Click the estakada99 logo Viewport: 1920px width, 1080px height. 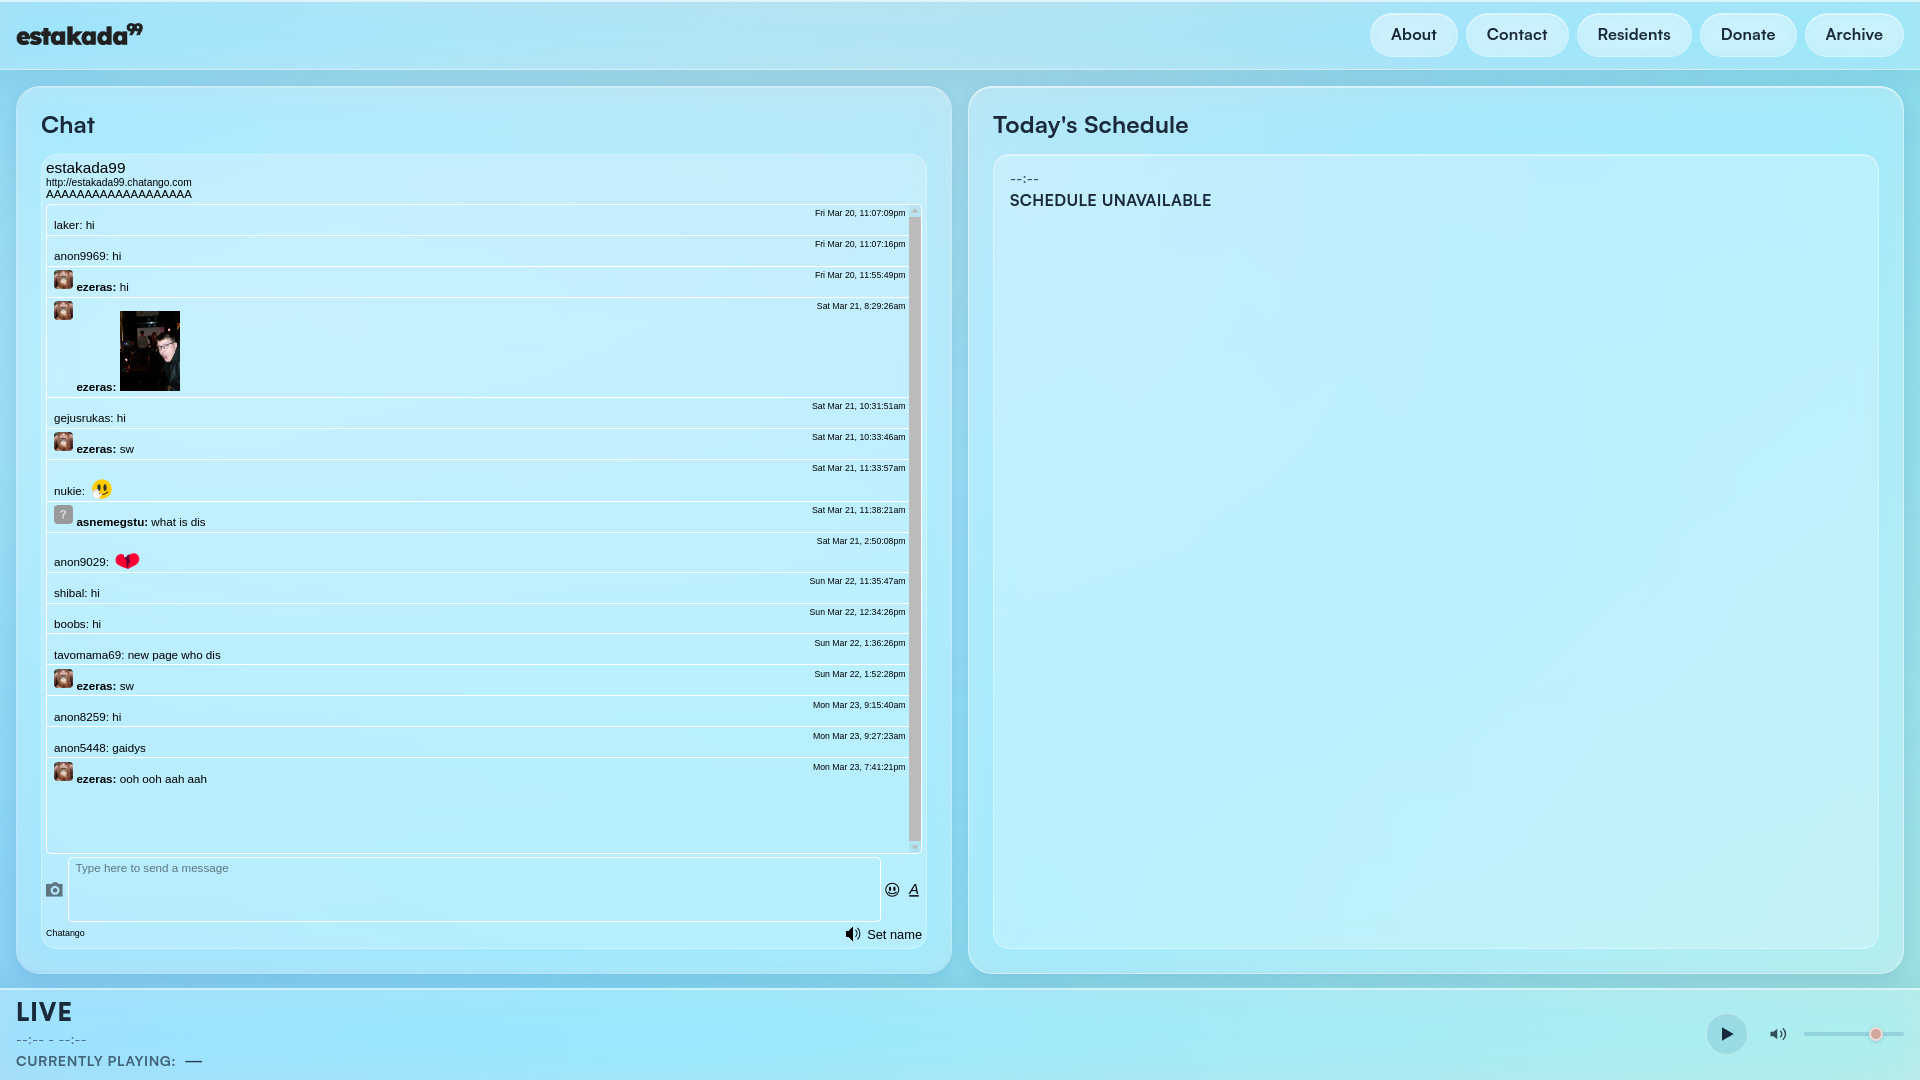[x=79, y=35]
